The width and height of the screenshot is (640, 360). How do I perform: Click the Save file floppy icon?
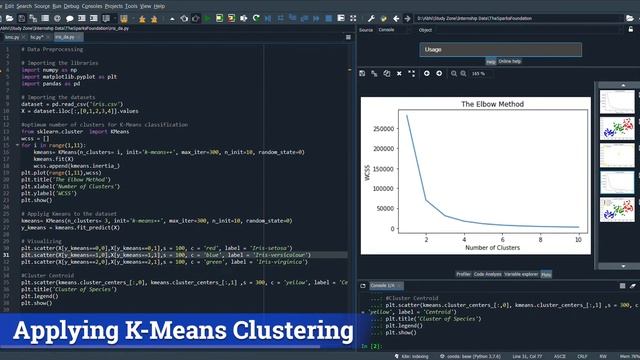22,18
